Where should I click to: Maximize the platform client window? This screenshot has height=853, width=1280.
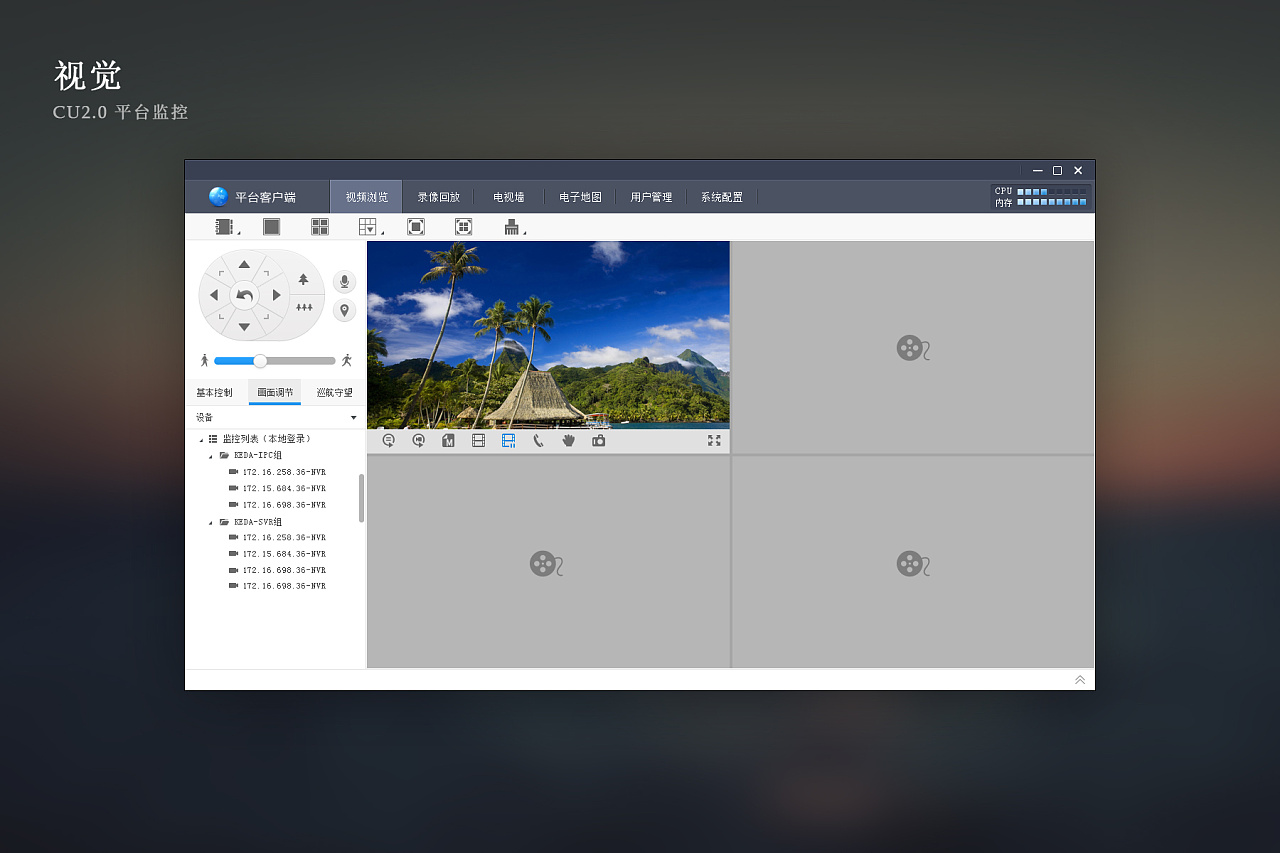pyautogui.click(x=1057, y=171)
